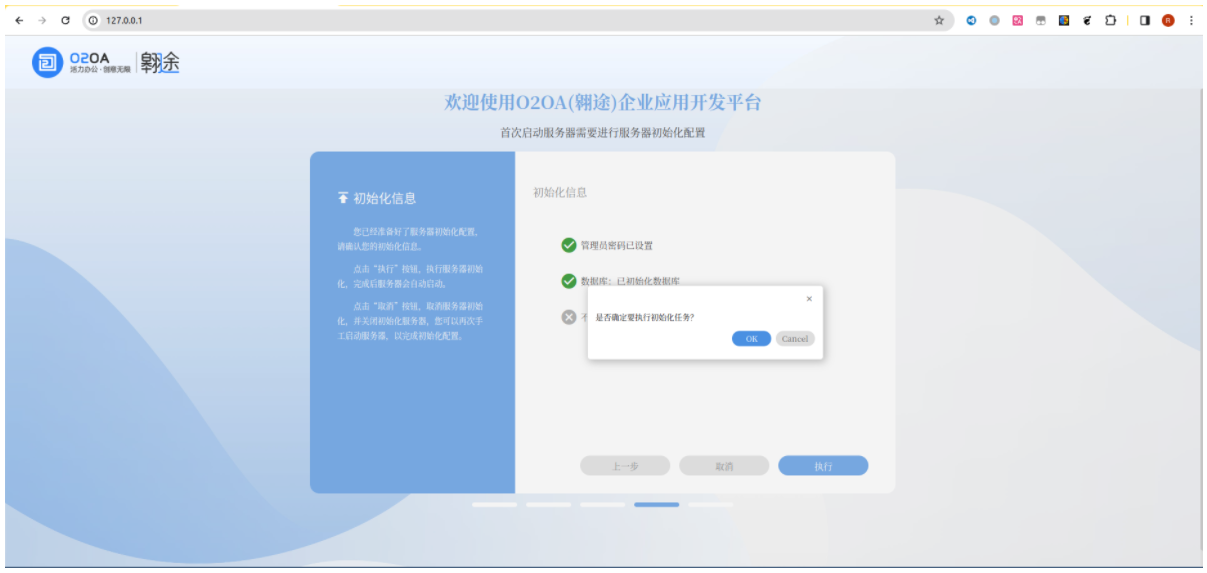The height and width of the screenshot is (573, 1207).
Task: Click the text 管理员密码已设置
Action: 617,245
